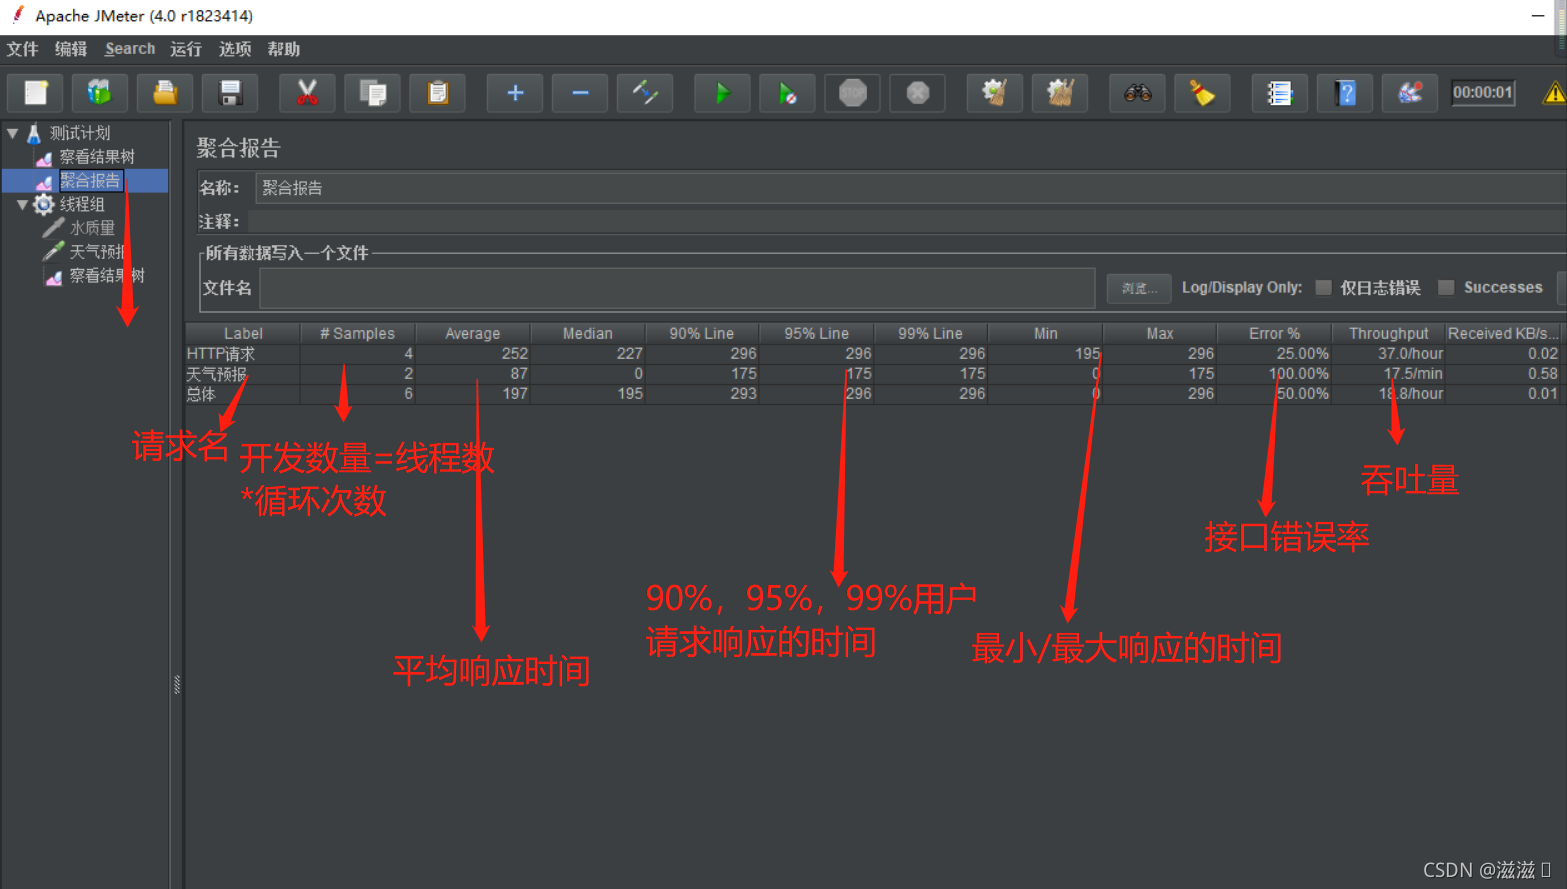
Task: Copy the selected element using Copy icon
Action: 372,93
